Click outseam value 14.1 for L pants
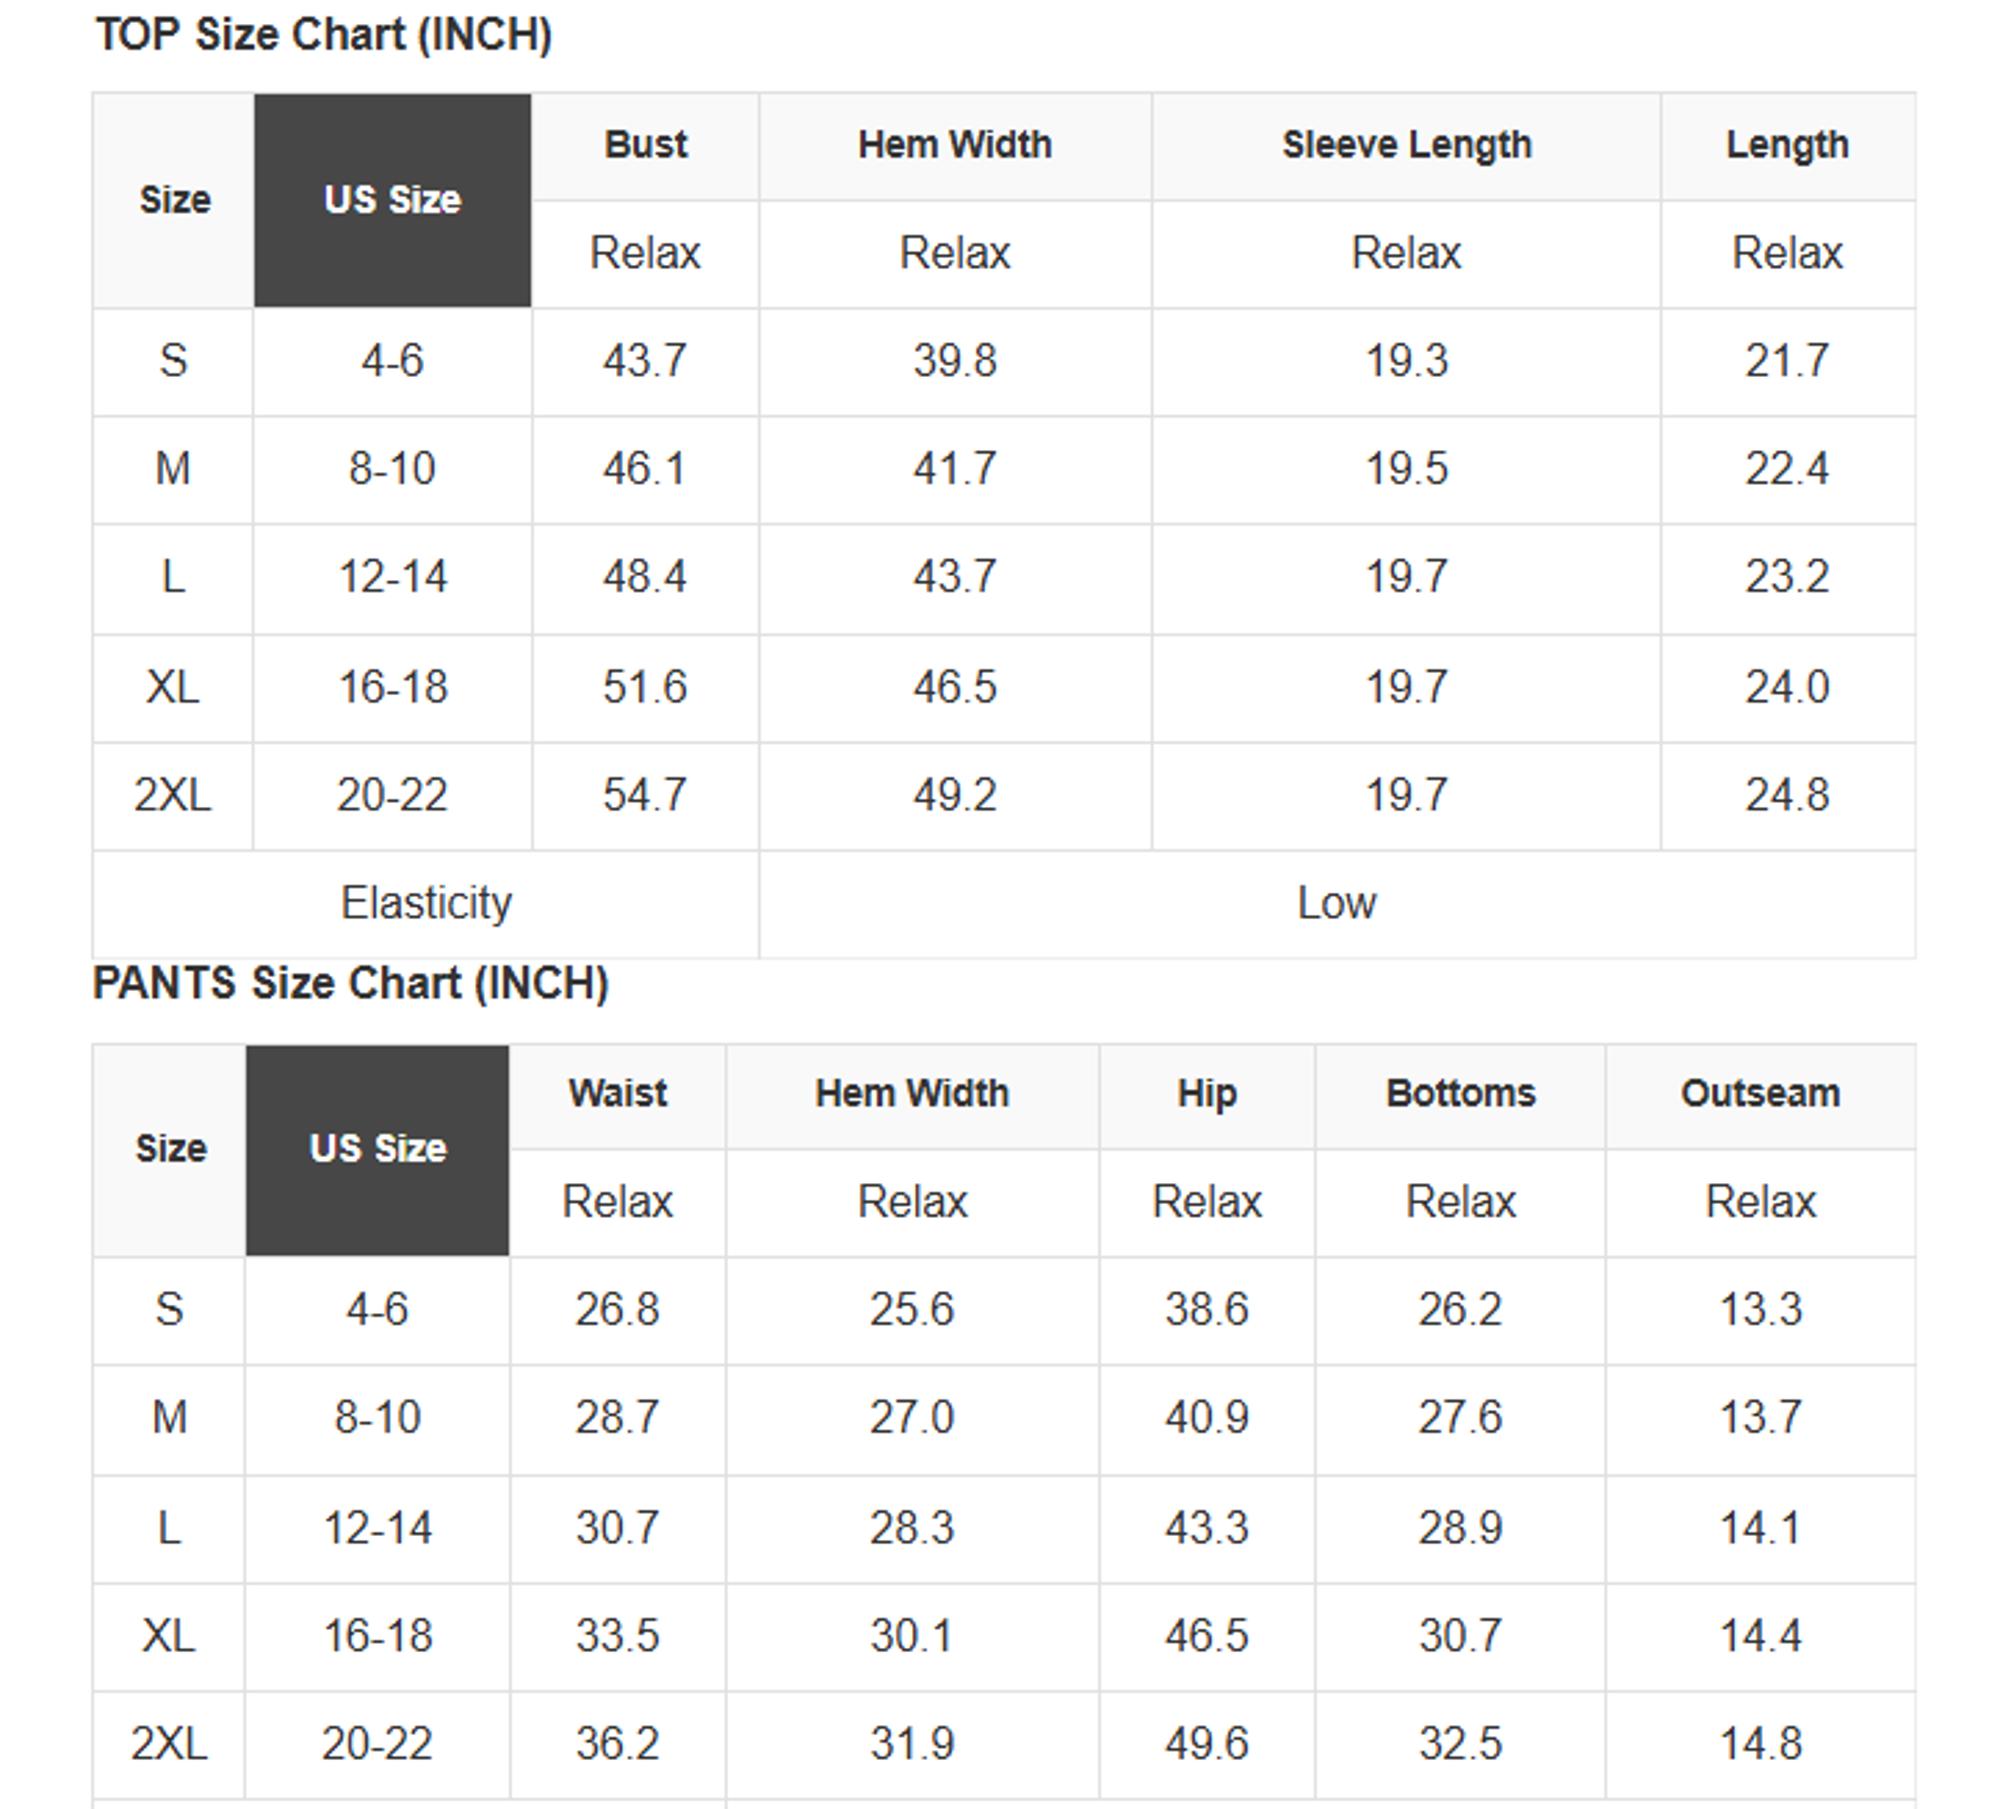The image size is (2000, 1809). point(1760,1527)
